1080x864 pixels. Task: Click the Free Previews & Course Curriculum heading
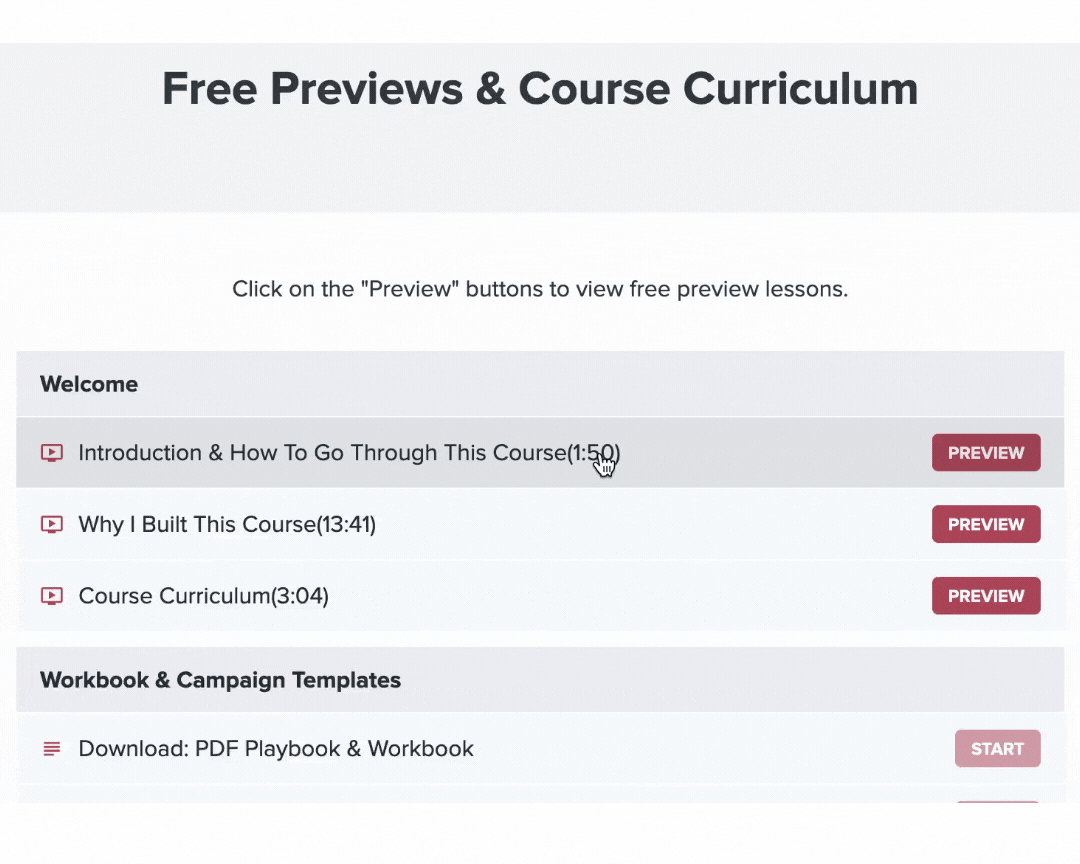pos(540,89)
